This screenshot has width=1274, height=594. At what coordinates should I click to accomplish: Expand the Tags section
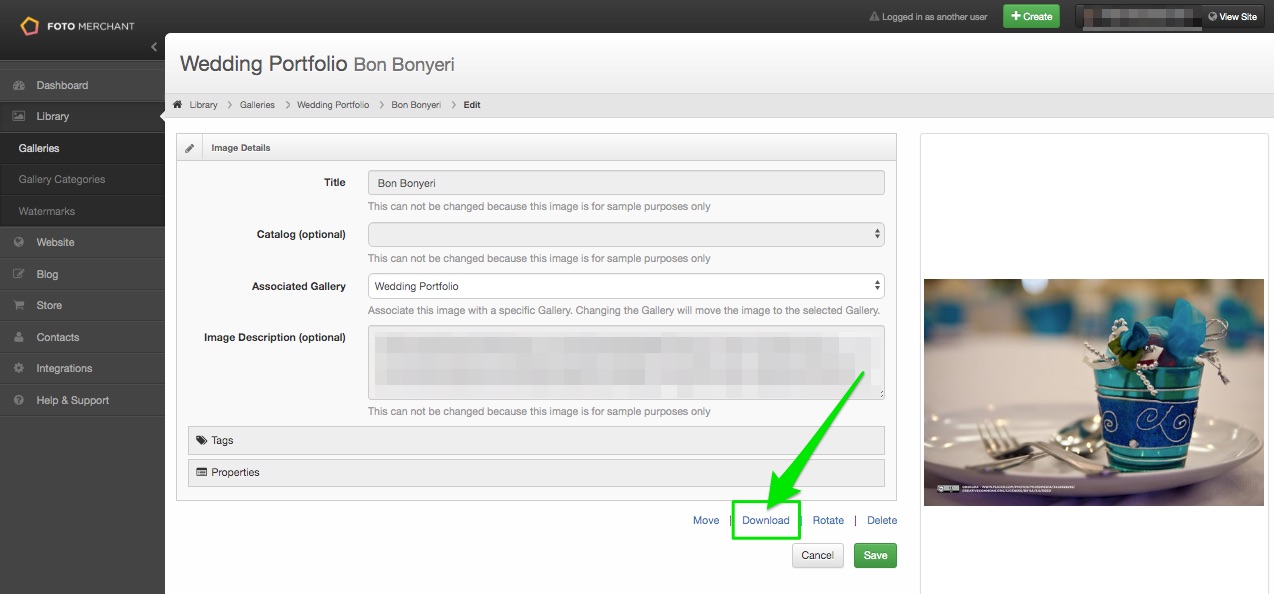(x=536, y=440)
